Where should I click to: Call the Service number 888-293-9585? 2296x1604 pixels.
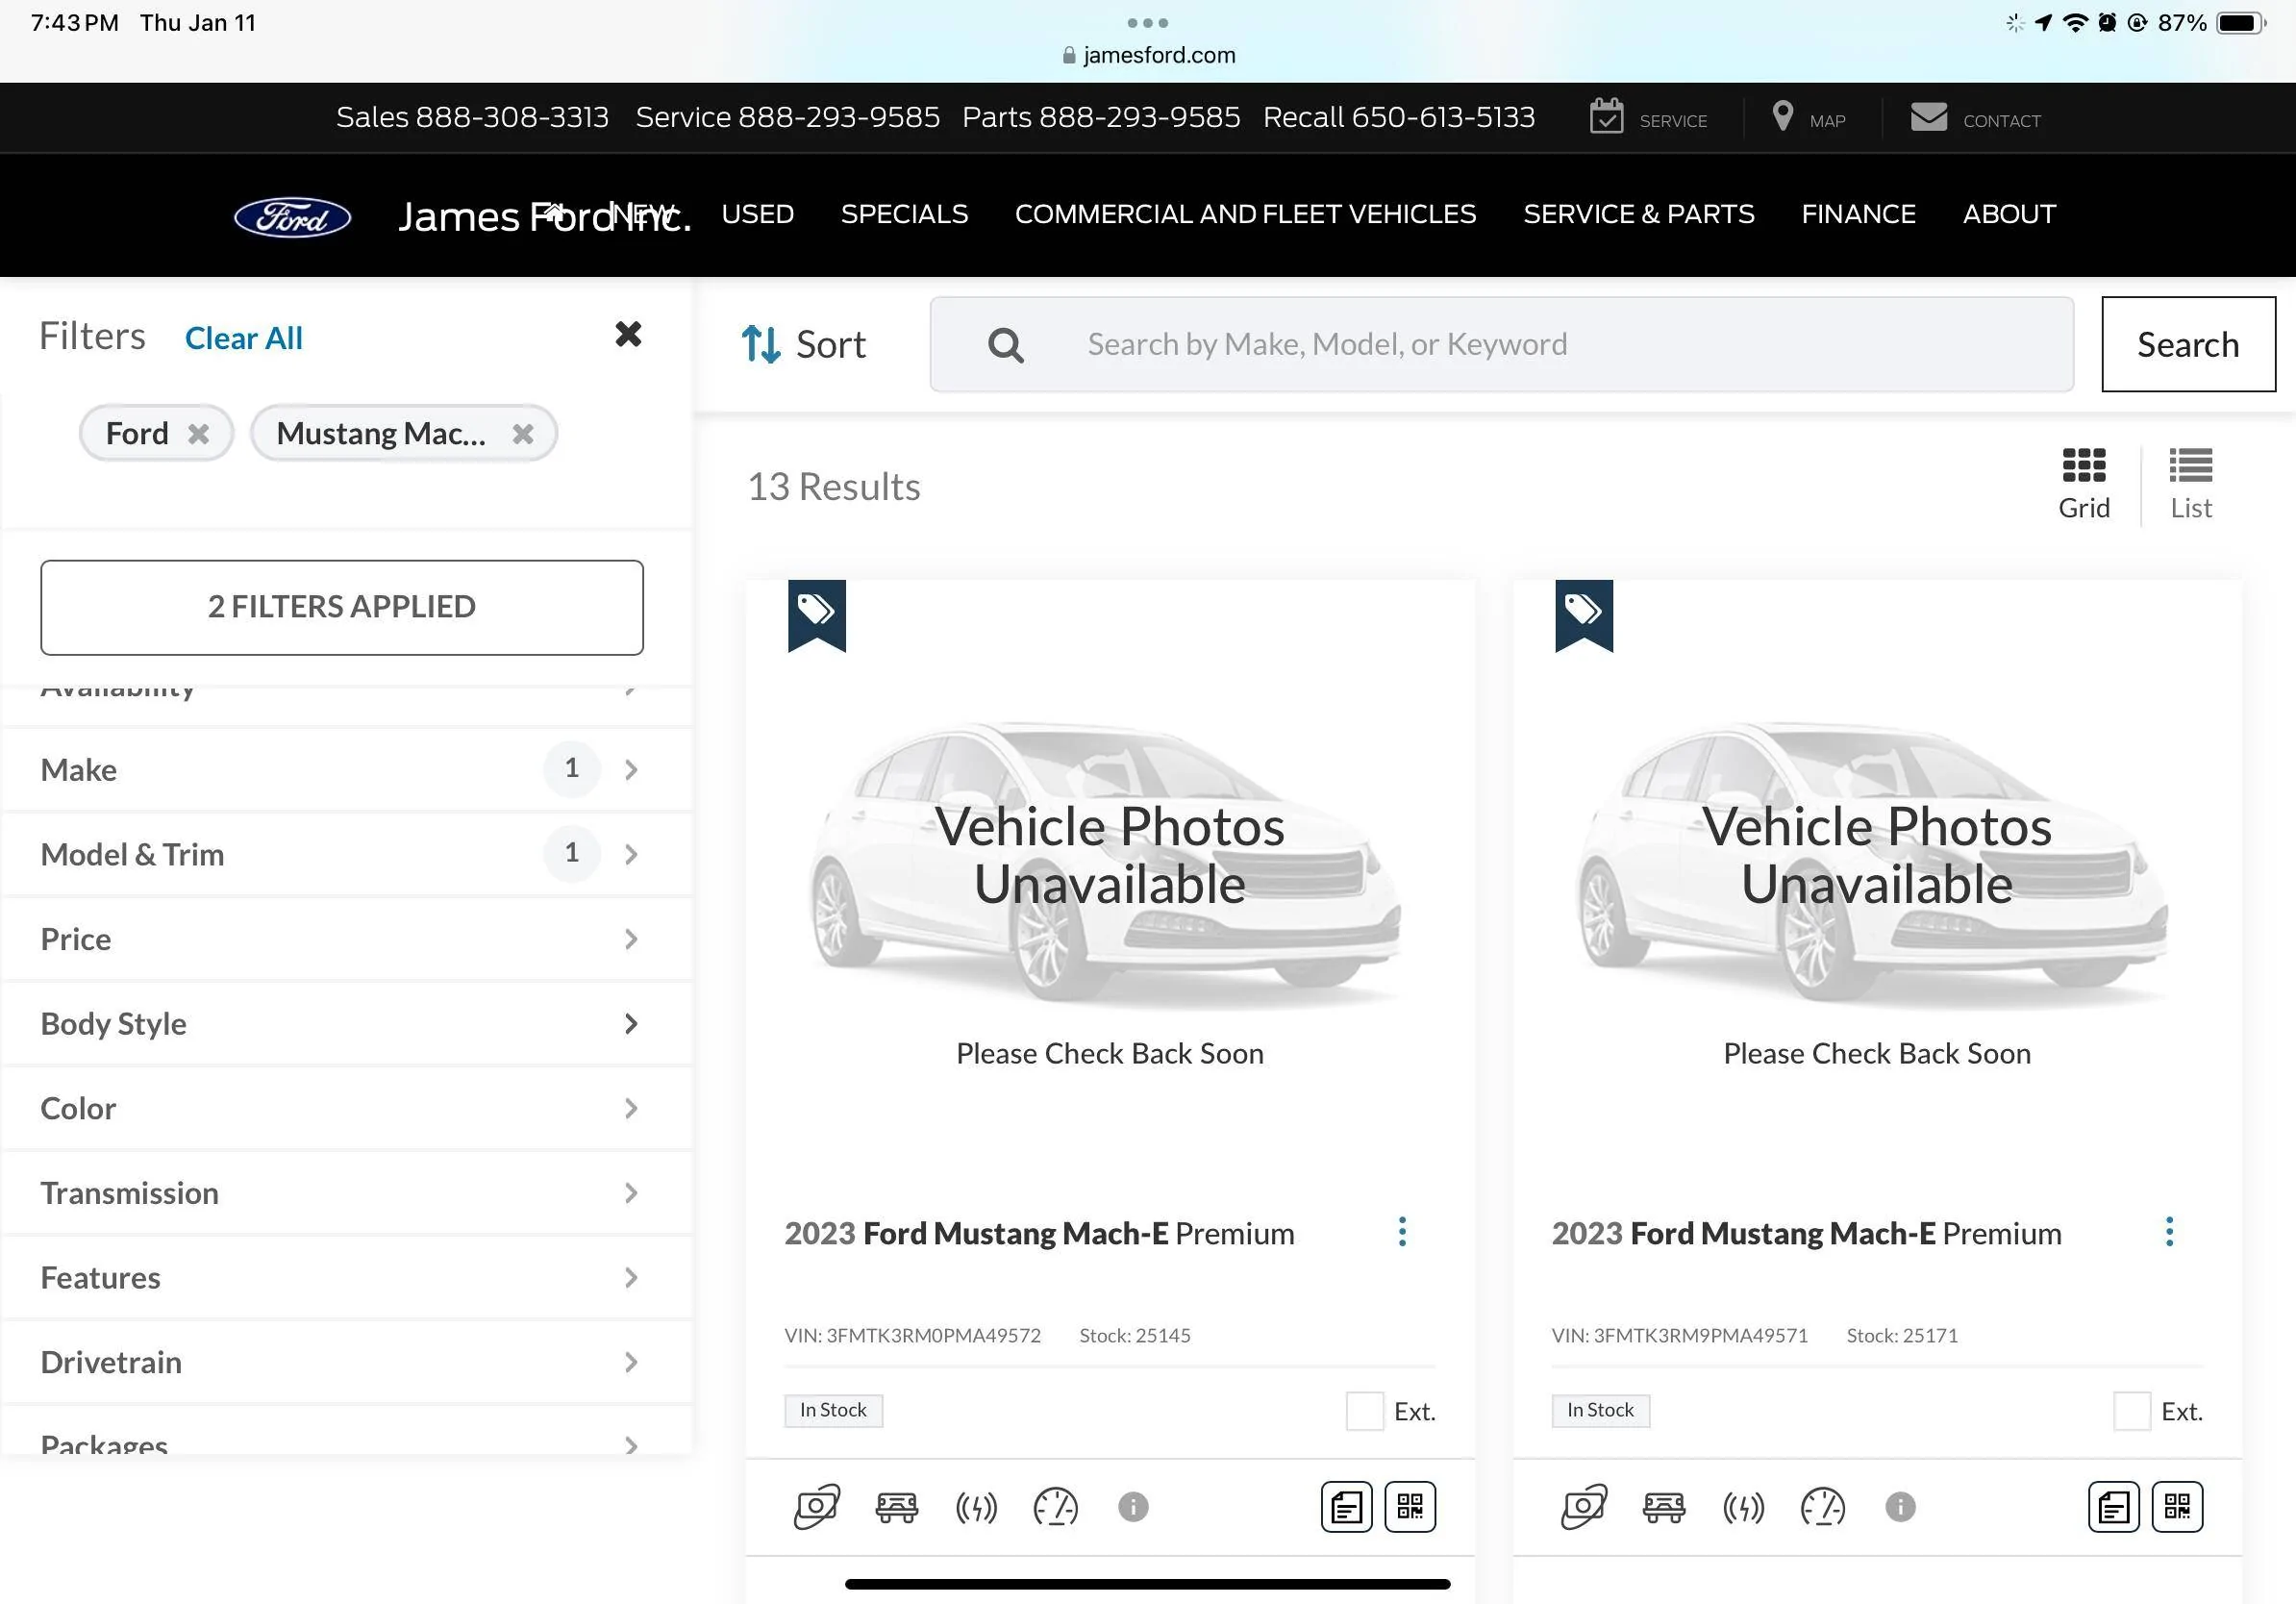788,117
